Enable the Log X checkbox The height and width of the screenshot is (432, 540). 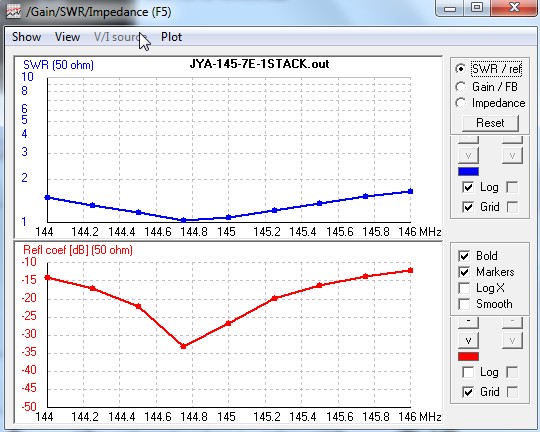tap(464, 288)
